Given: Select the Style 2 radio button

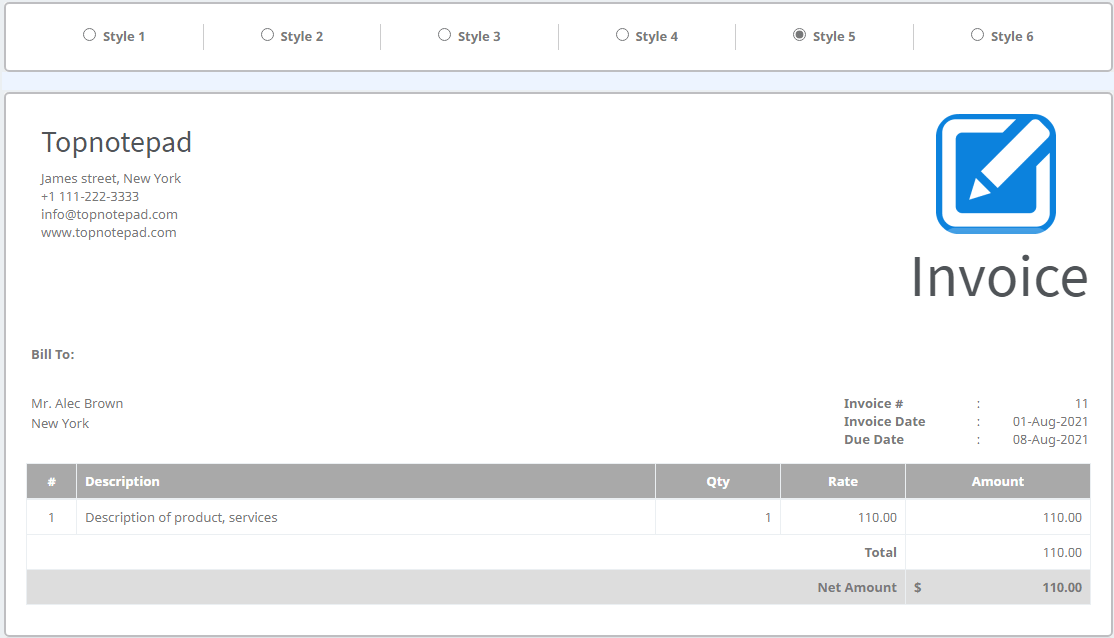Looking at the screenshot, I should (x=266, y=34).
